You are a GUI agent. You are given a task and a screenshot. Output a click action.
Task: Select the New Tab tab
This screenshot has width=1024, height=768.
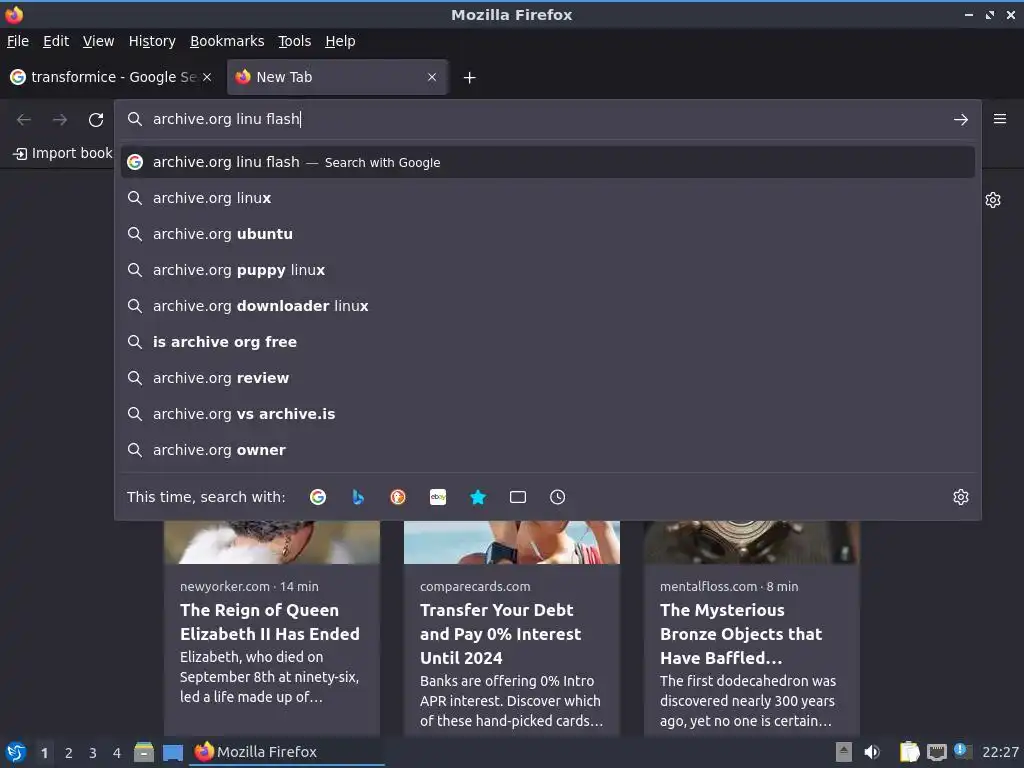[x=337, y=77]
